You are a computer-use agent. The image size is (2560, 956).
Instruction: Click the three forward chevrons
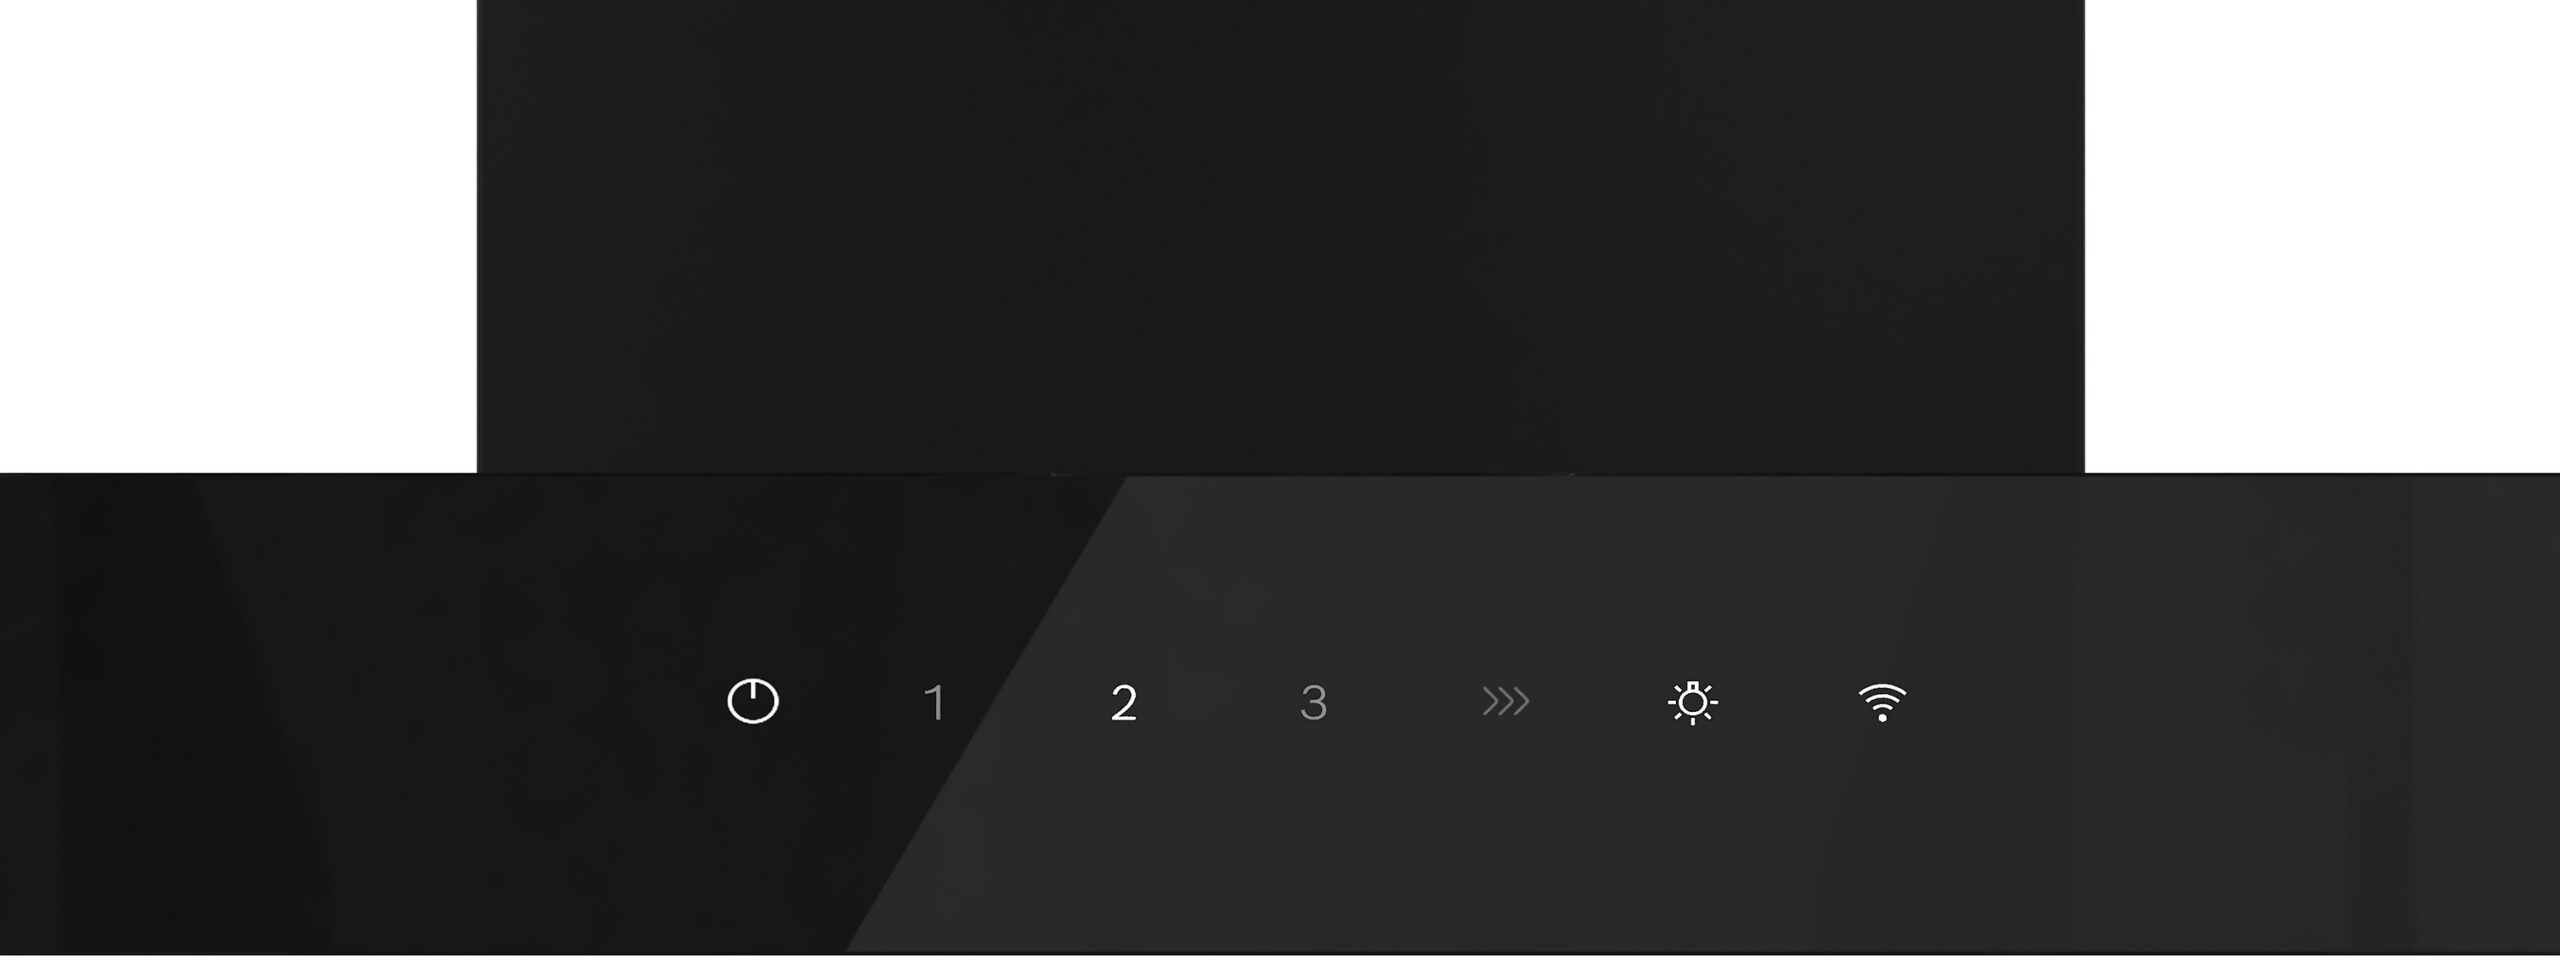1505,702
